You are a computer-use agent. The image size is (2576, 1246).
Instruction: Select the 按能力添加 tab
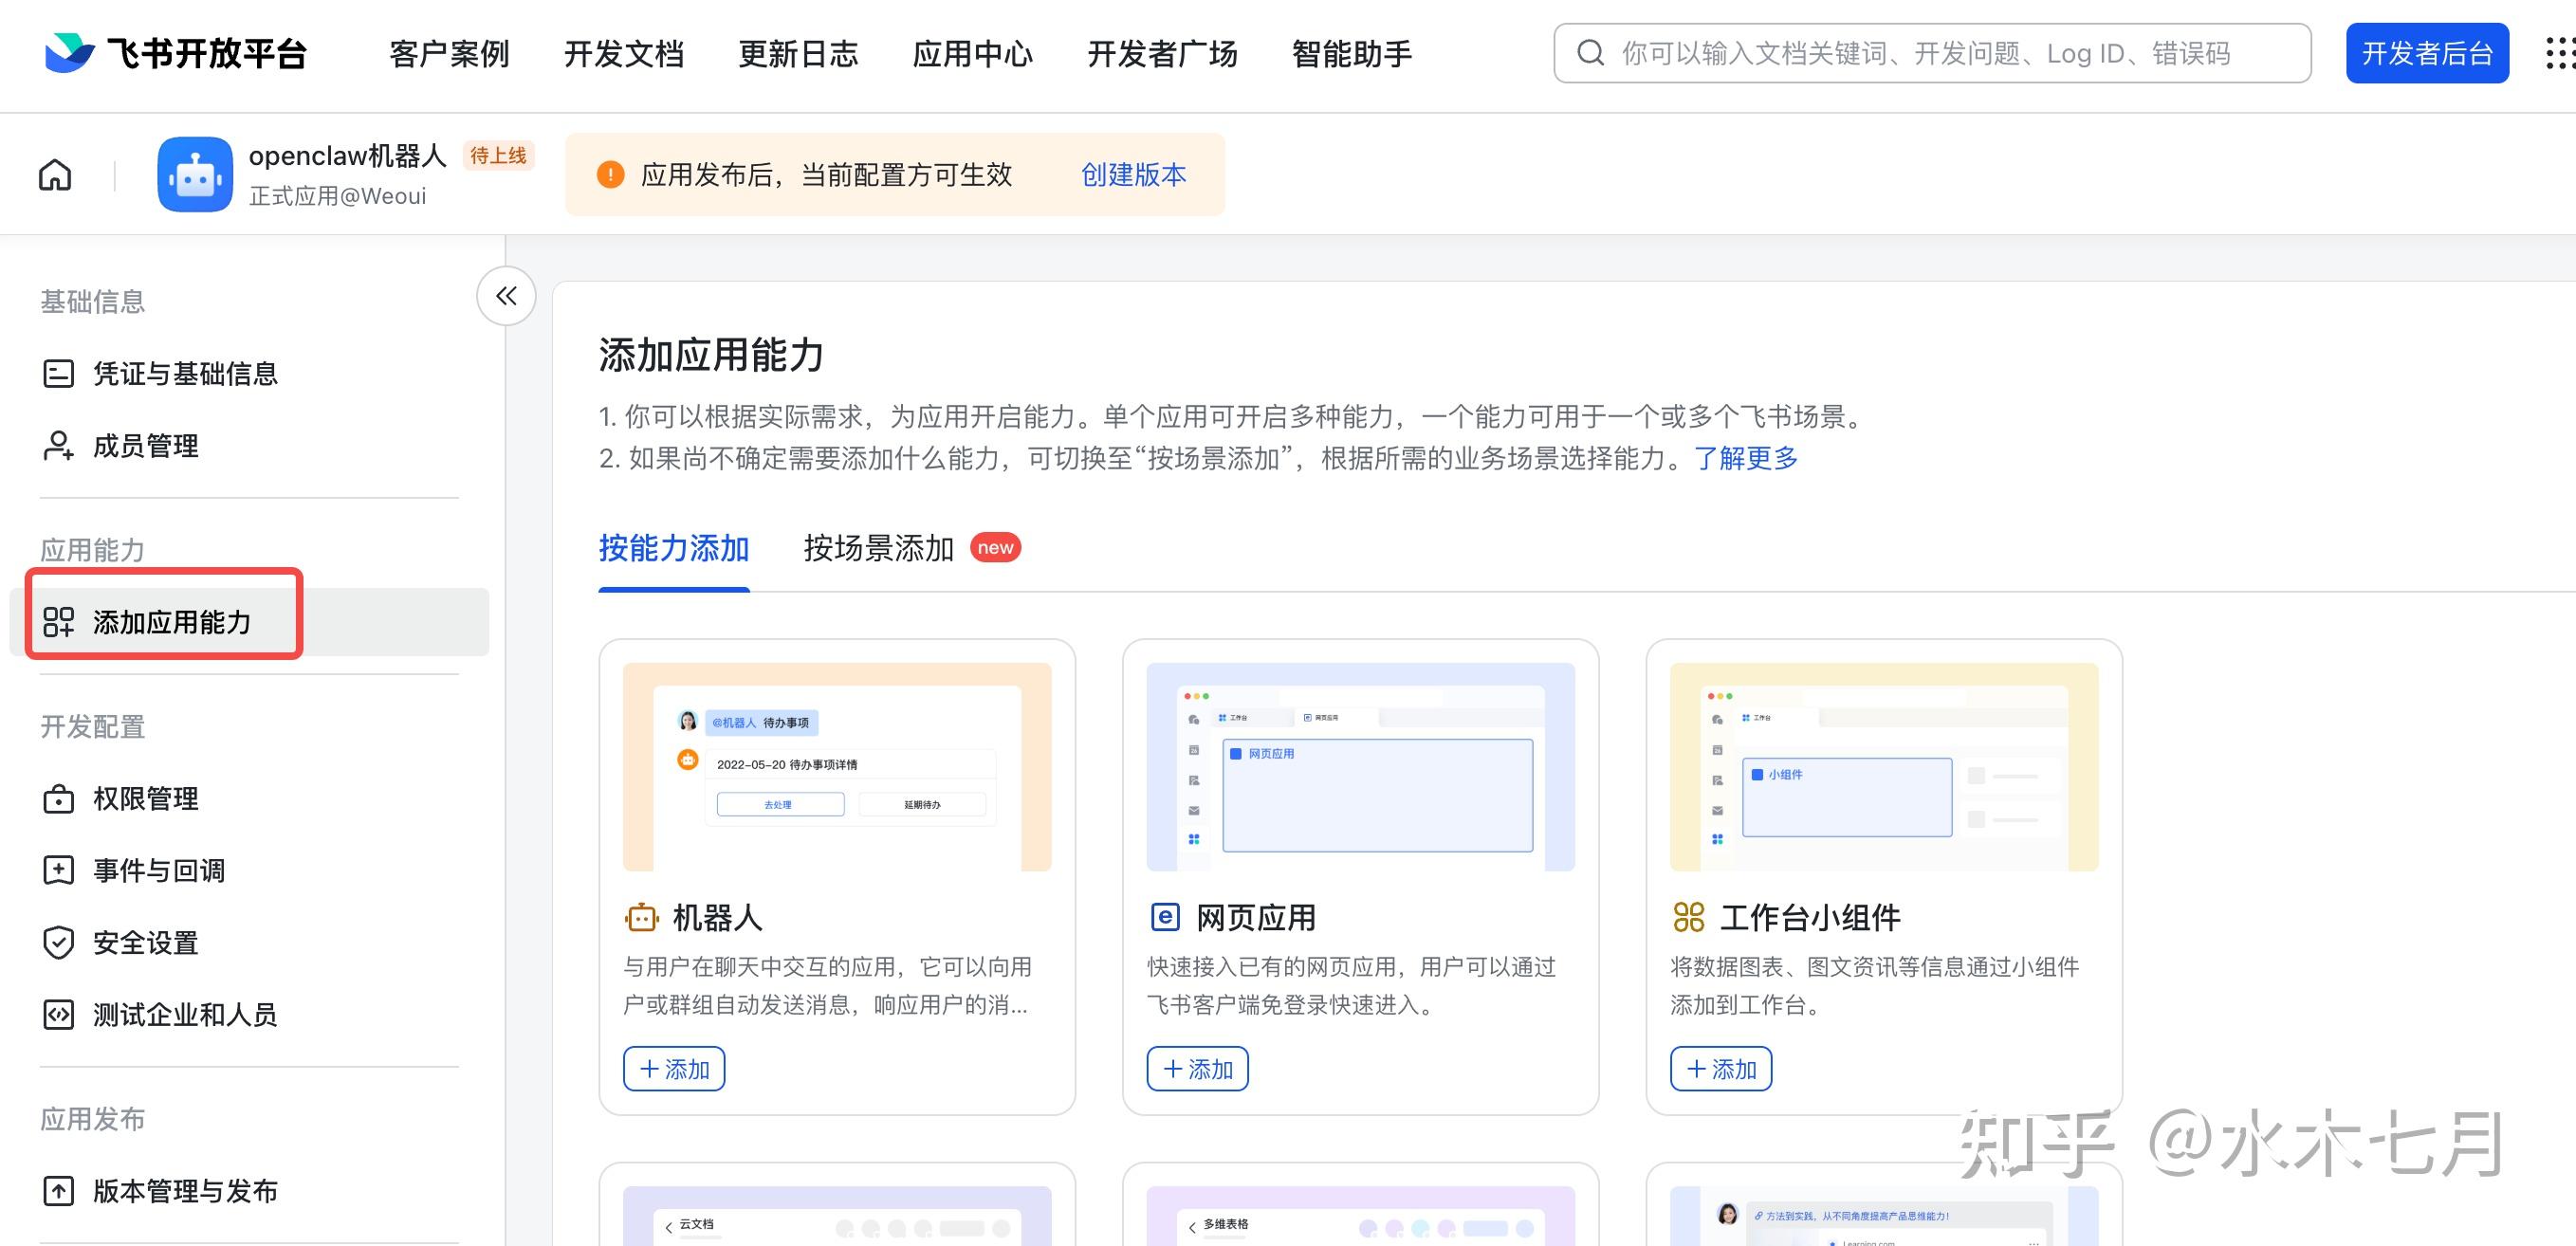coord(673,548)
